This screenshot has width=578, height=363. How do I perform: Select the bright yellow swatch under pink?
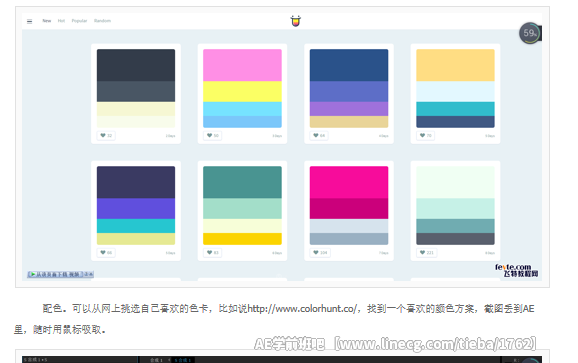(242, 91)
